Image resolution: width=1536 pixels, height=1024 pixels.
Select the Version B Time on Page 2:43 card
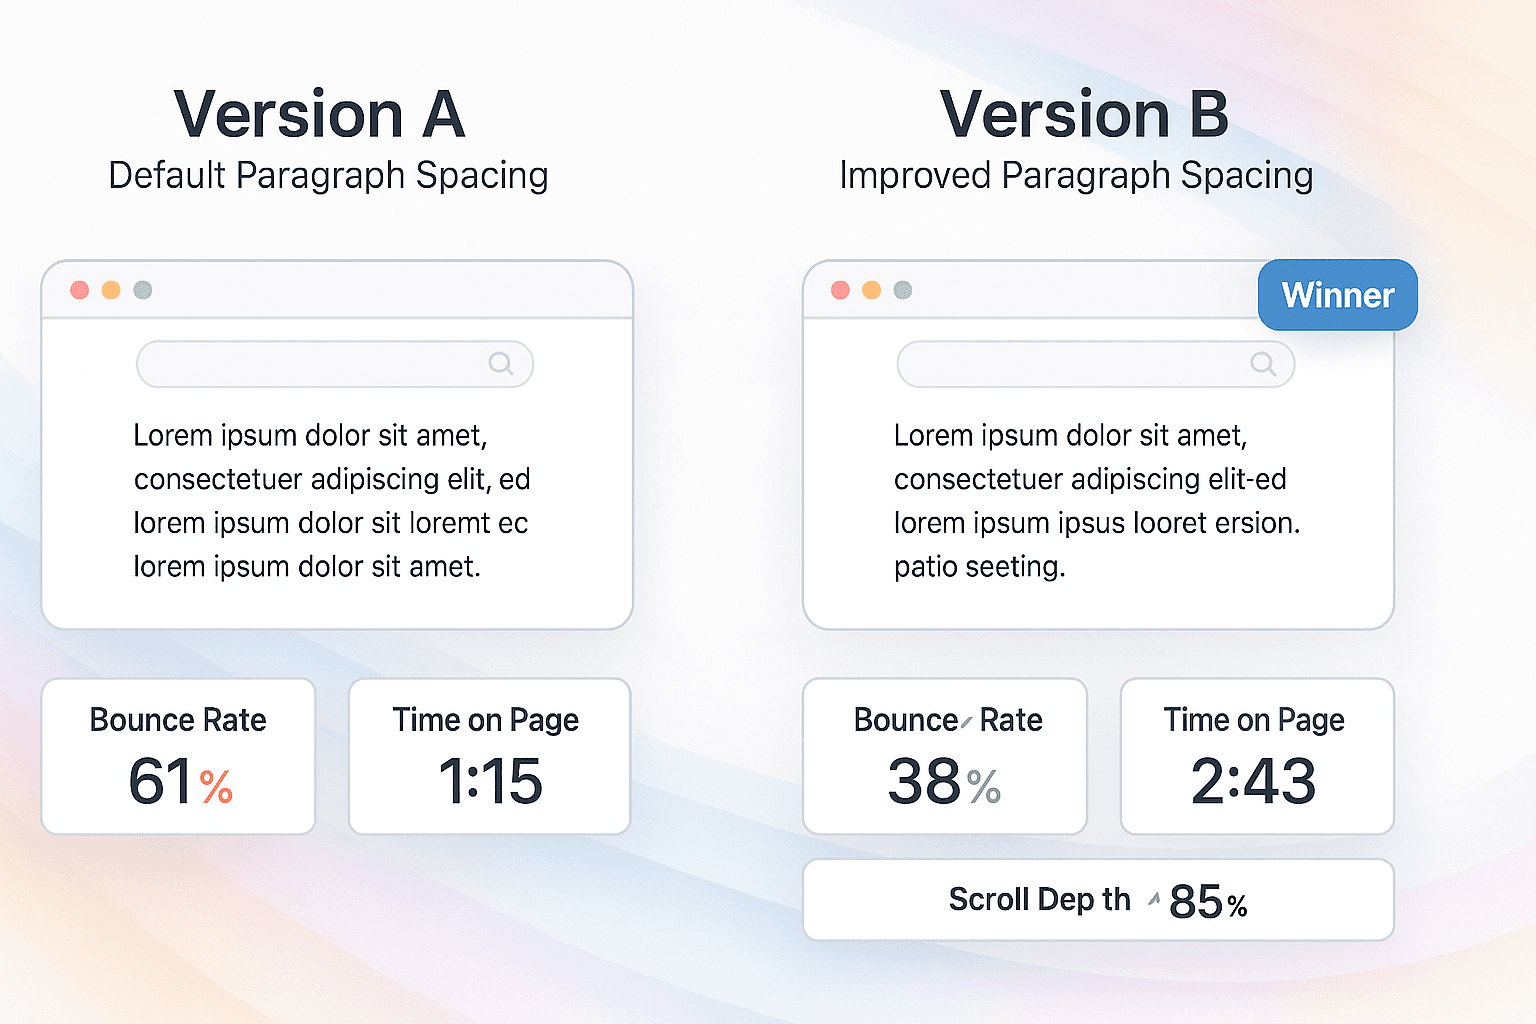pyautogui.click(x=1257, y=756)
